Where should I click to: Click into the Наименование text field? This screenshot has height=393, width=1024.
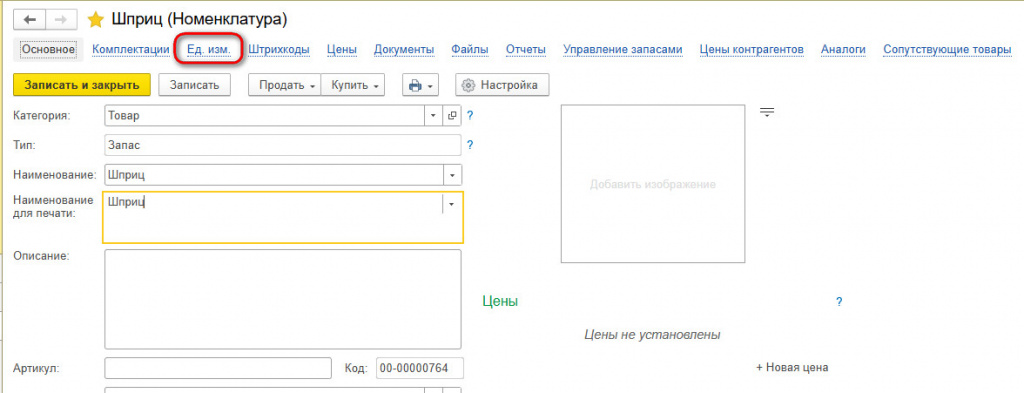[274, 175]
